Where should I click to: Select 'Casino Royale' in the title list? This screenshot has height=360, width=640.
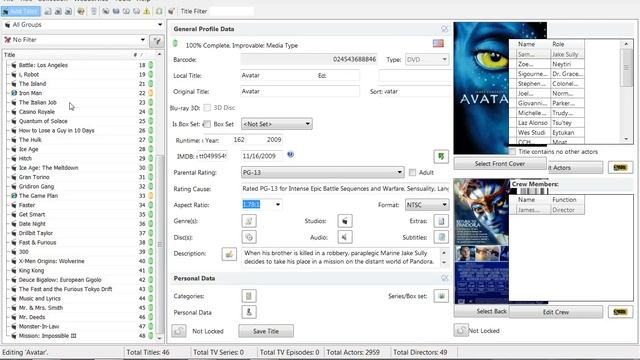(36, 112)
